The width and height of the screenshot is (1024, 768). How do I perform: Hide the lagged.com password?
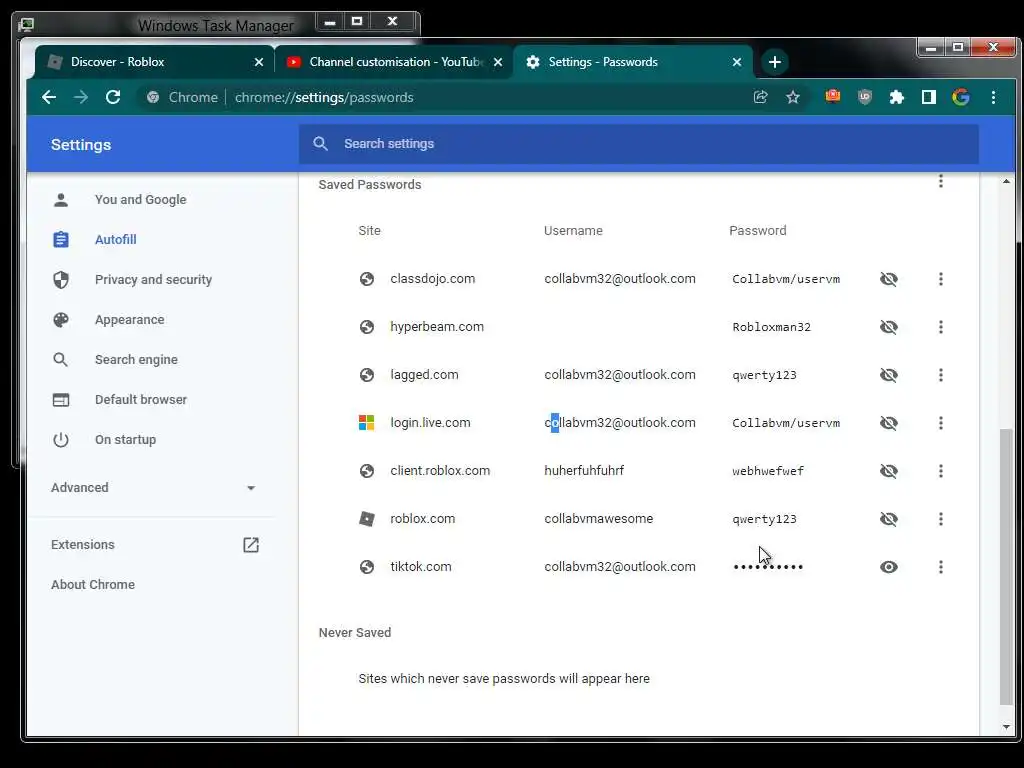click(x=888, y=375)
